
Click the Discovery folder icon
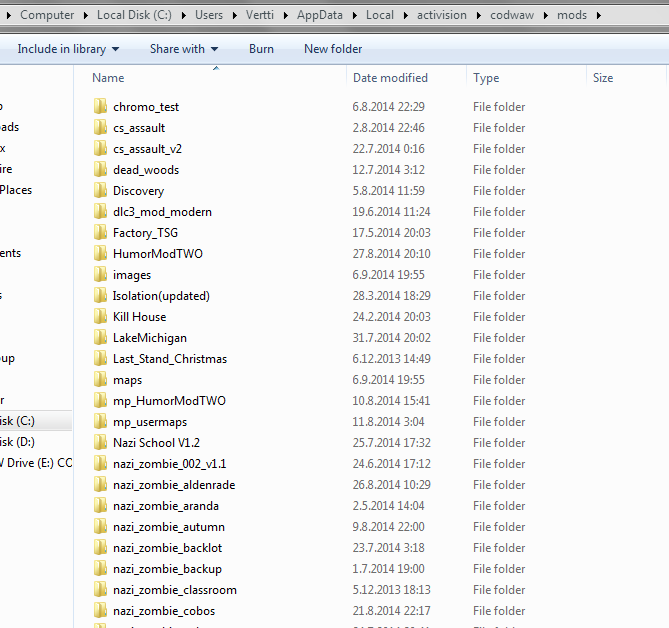pyautogui.click(x=100, y=190)
